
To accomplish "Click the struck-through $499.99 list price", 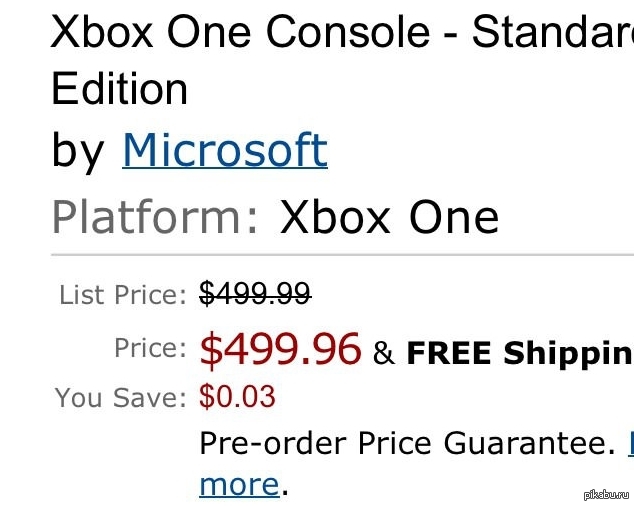I will 255,294.
